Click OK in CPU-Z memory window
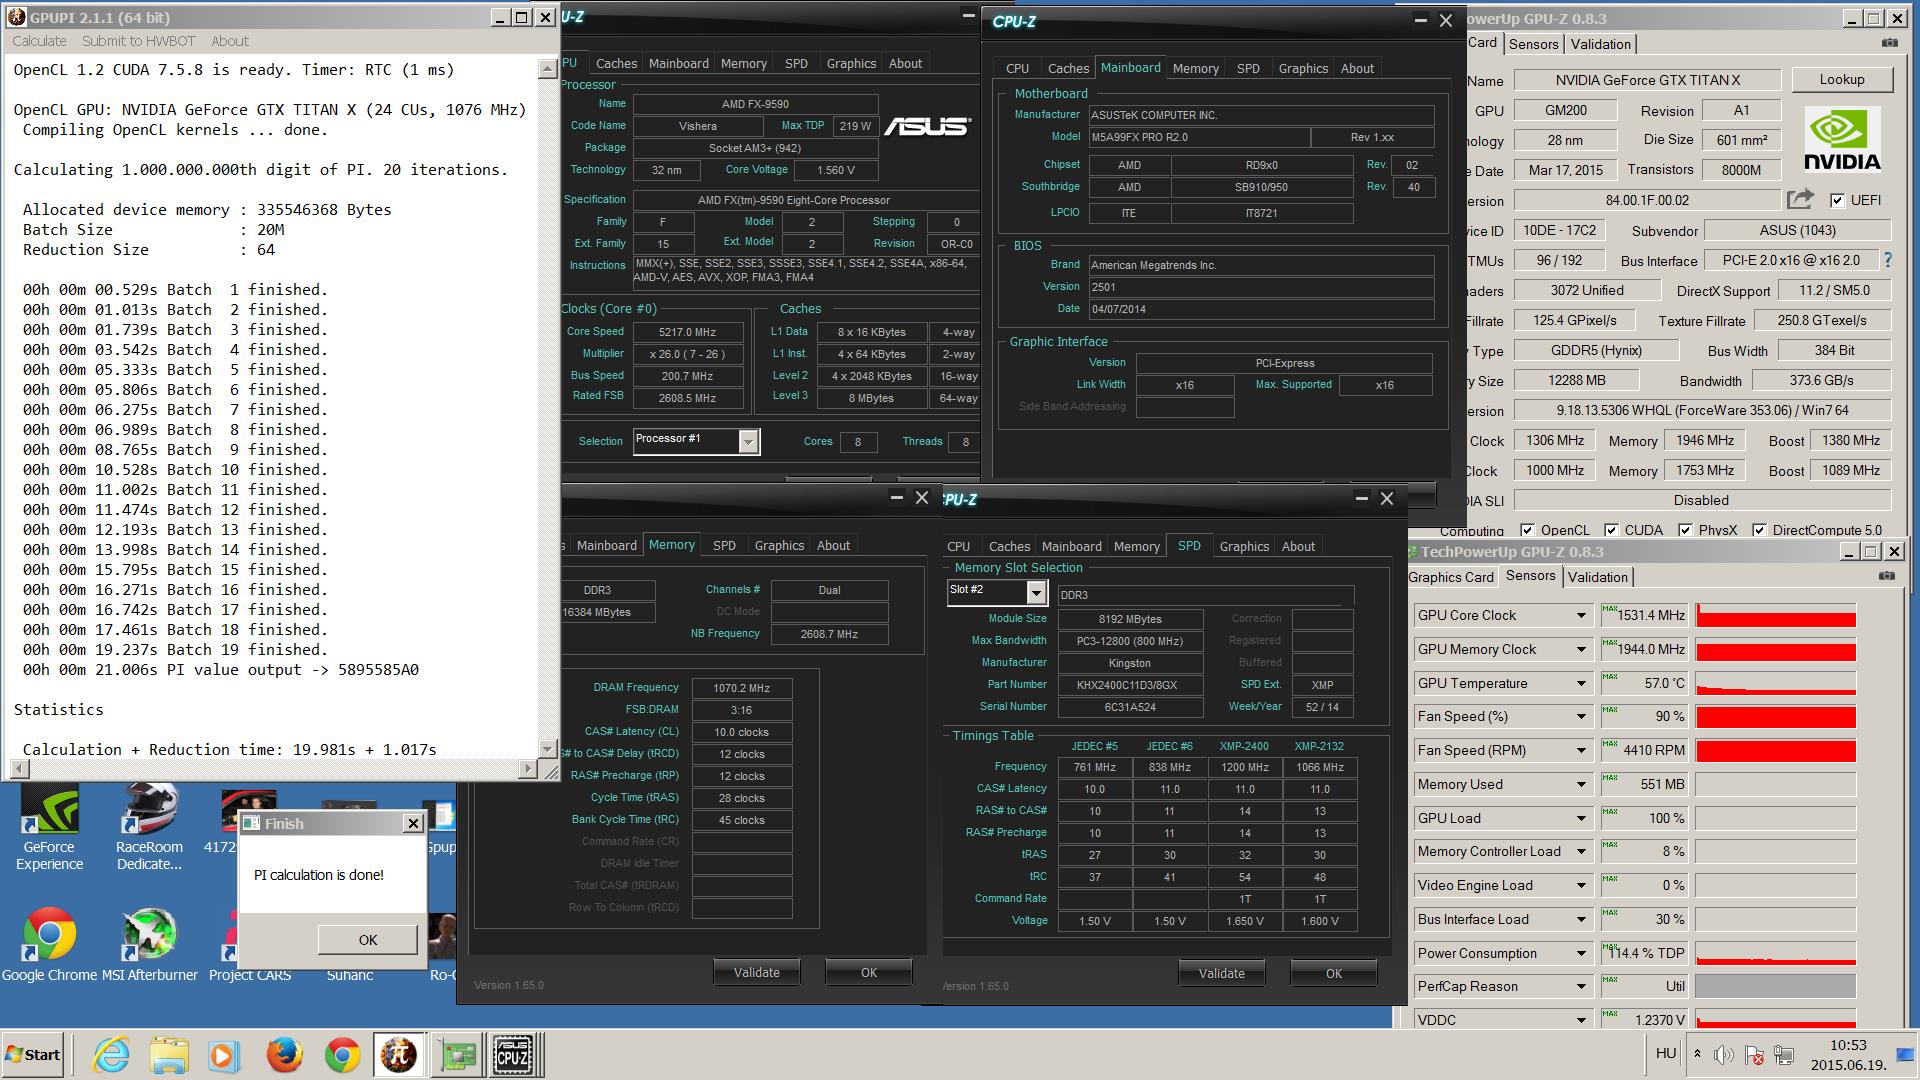This screenshot has height=1080, width=1920. pos(868,972)
